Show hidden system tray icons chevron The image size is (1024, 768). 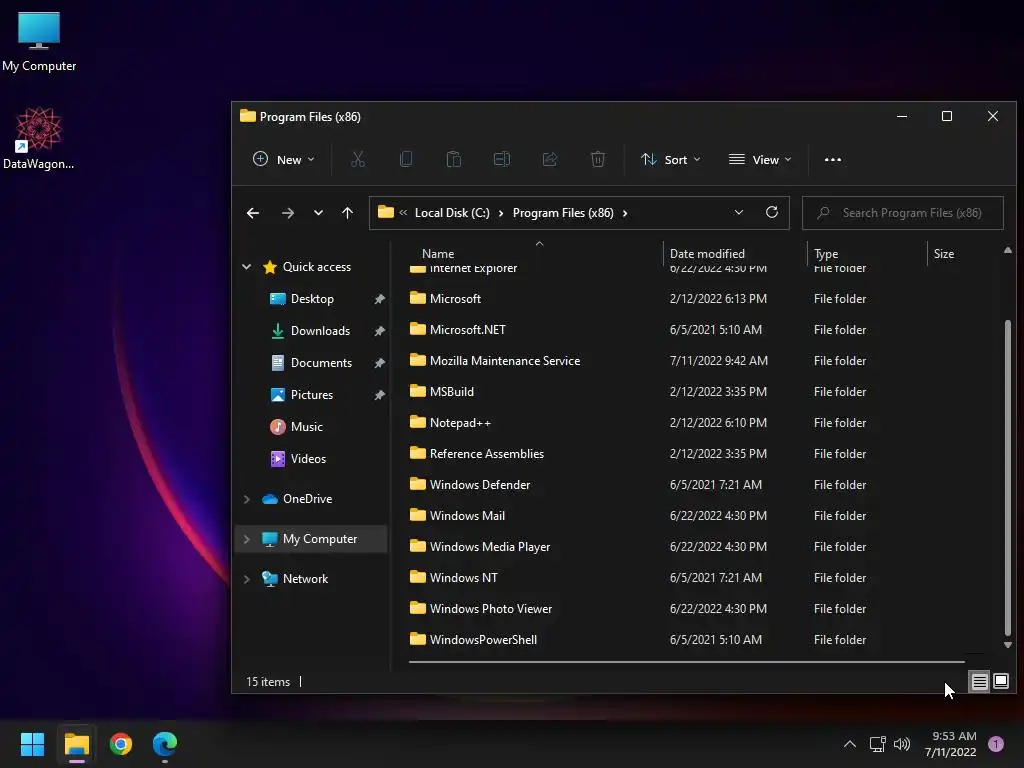(x=850, y=744)
